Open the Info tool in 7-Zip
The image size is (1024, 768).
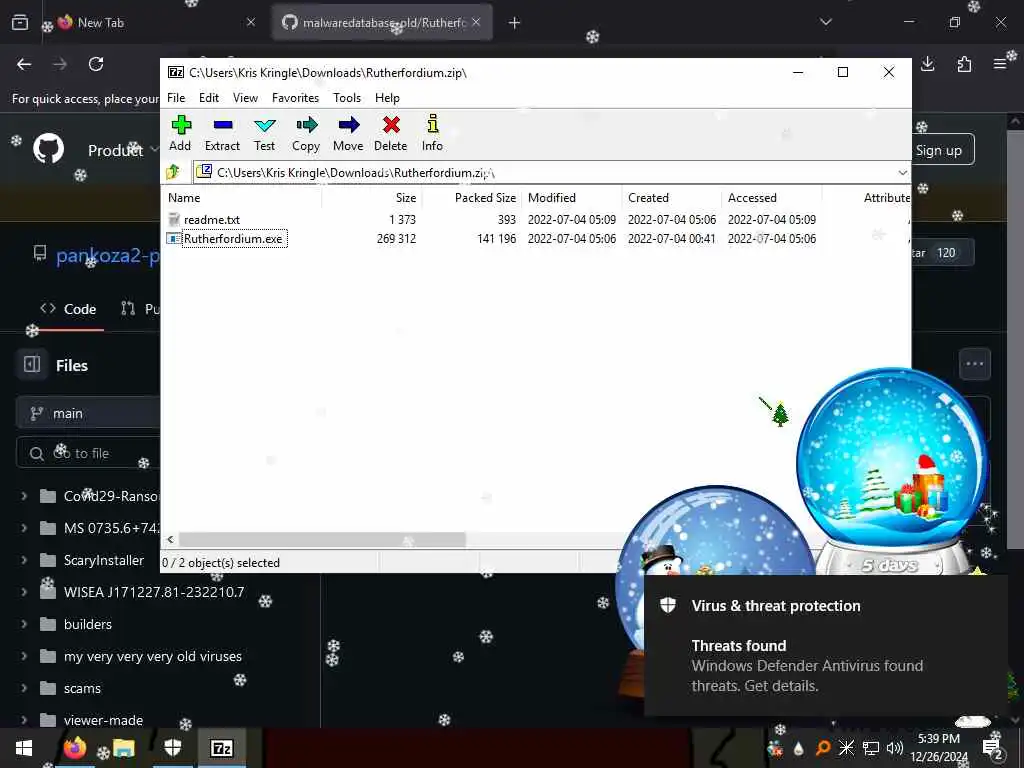pos(432,133)
